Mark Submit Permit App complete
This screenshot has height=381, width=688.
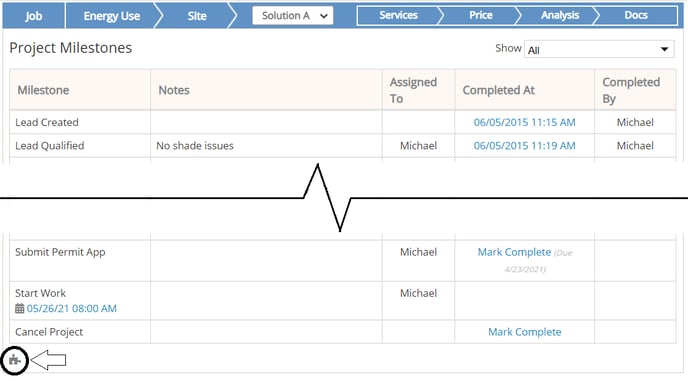tap(514, 252)
